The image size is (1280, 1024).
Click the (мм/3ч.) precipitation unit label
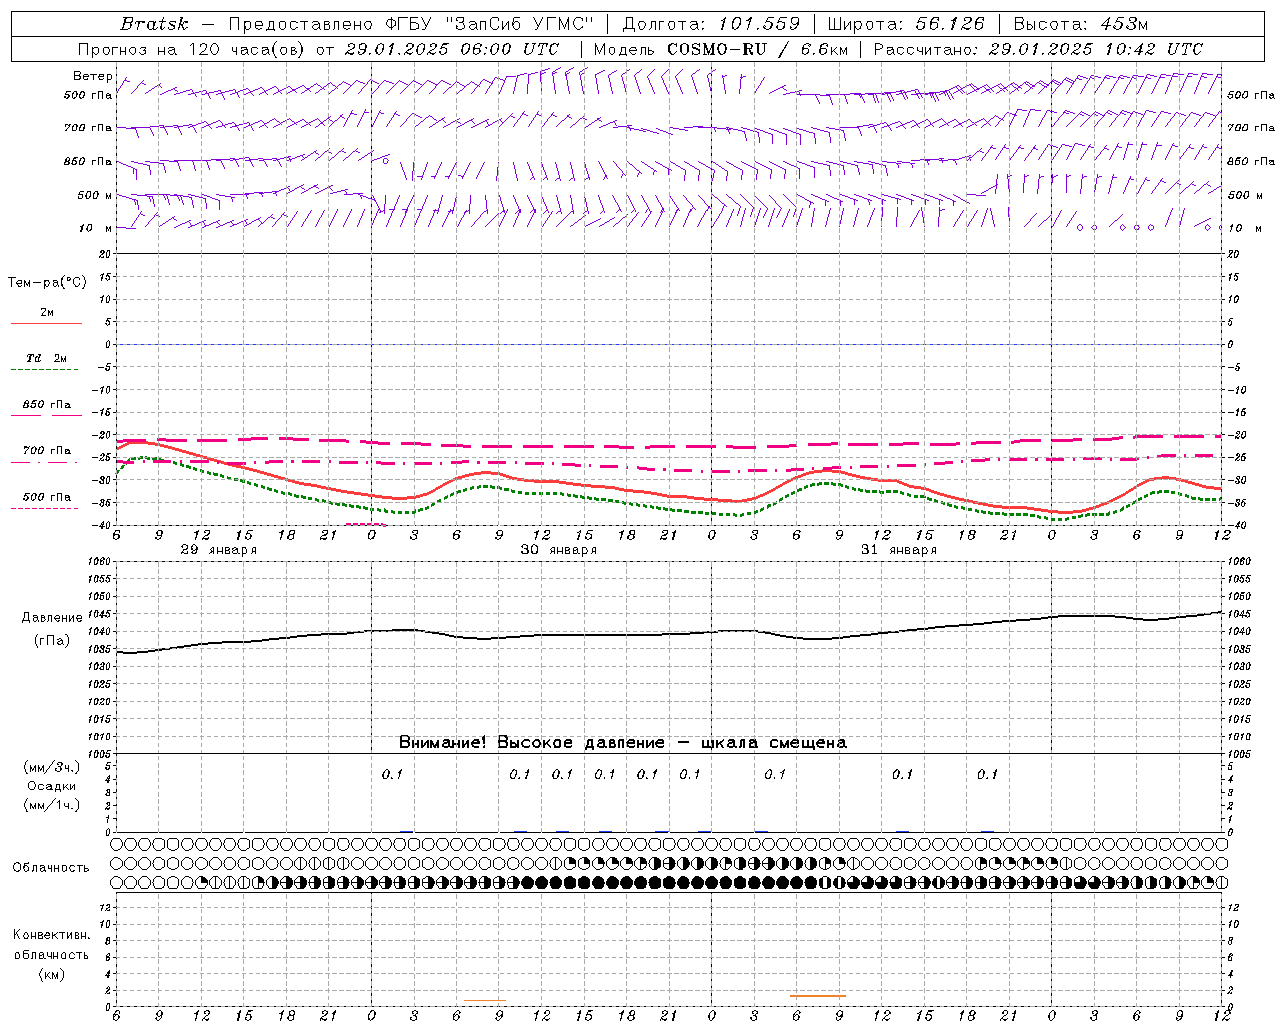(x=52, y=767)
